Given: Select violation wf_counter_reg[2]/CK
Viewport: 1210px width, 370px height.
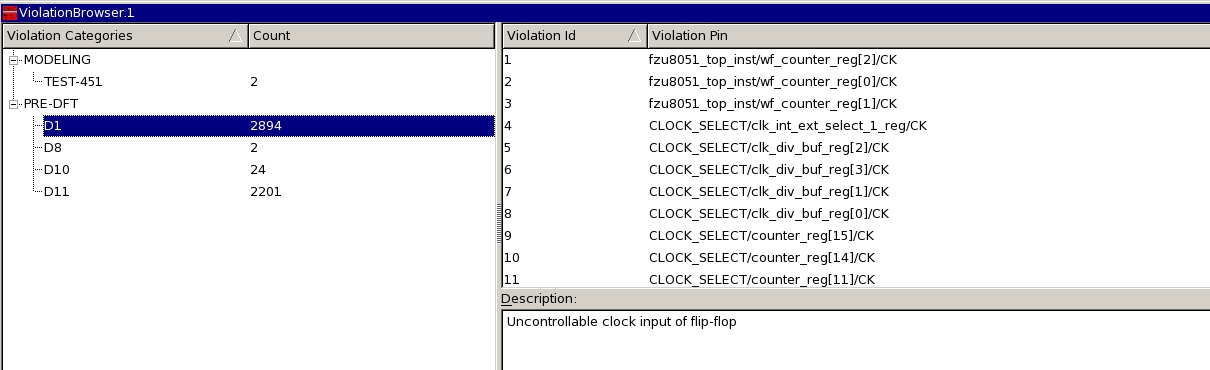Looking at the screenshot, I should 773,60.
